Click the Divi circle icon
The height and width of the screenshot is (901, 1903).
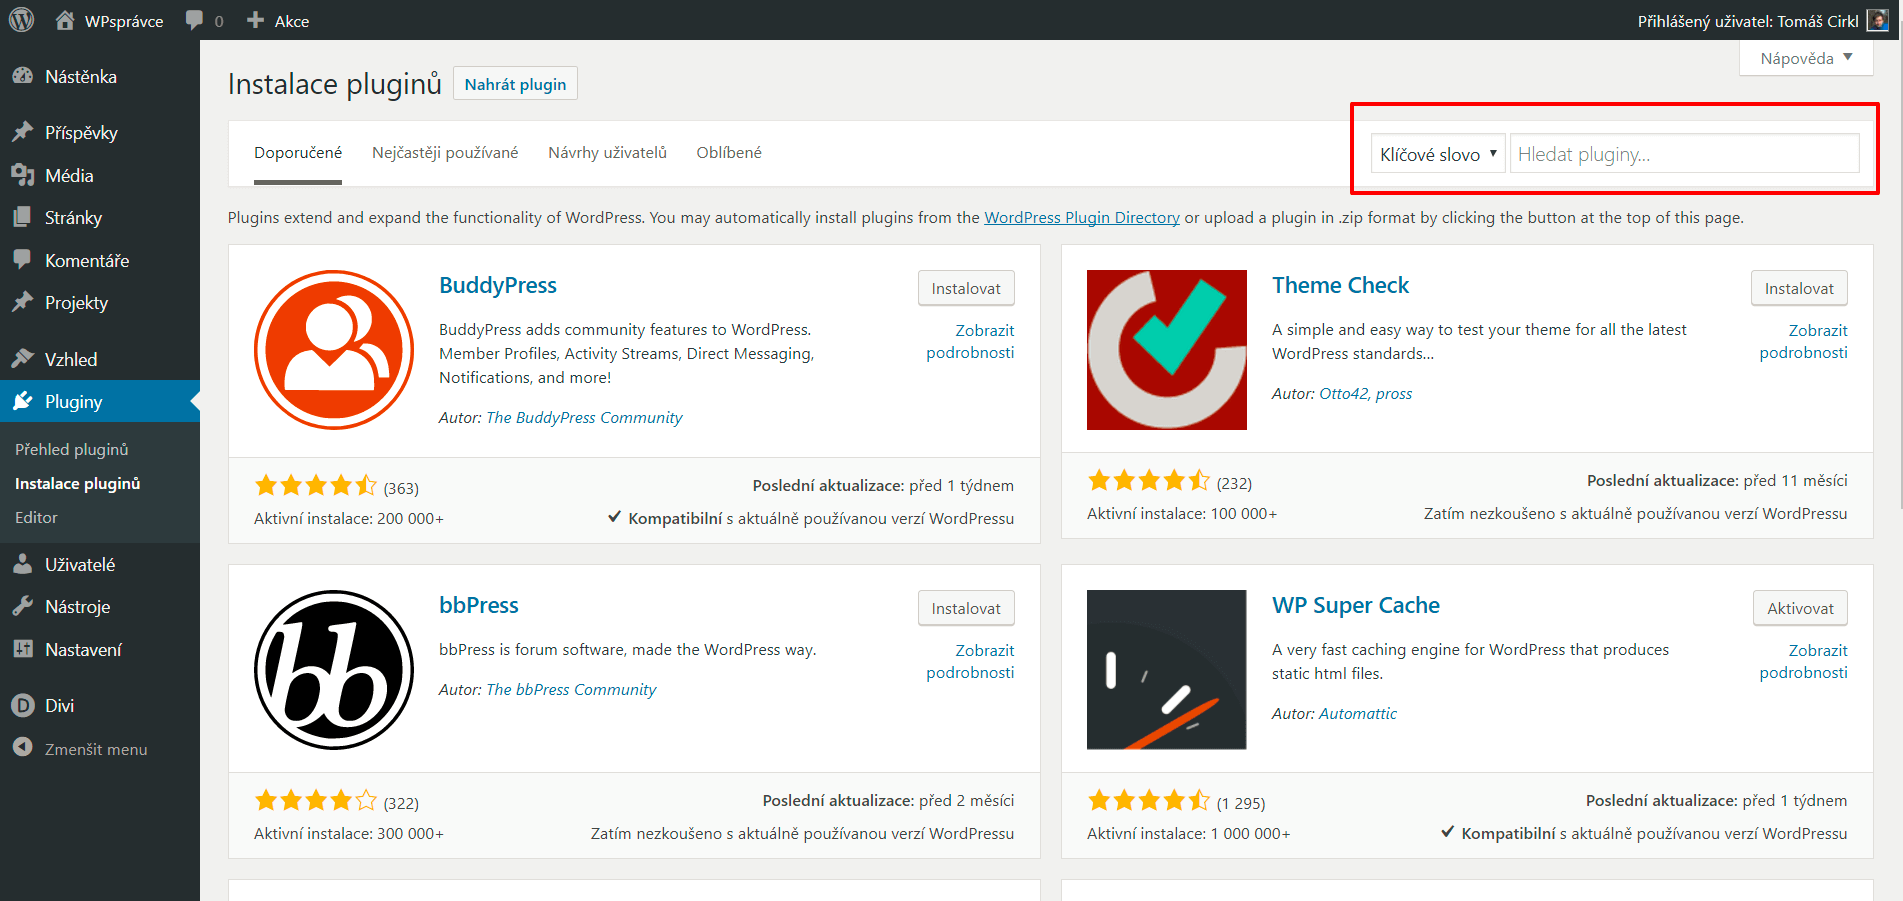coord(22,705)
